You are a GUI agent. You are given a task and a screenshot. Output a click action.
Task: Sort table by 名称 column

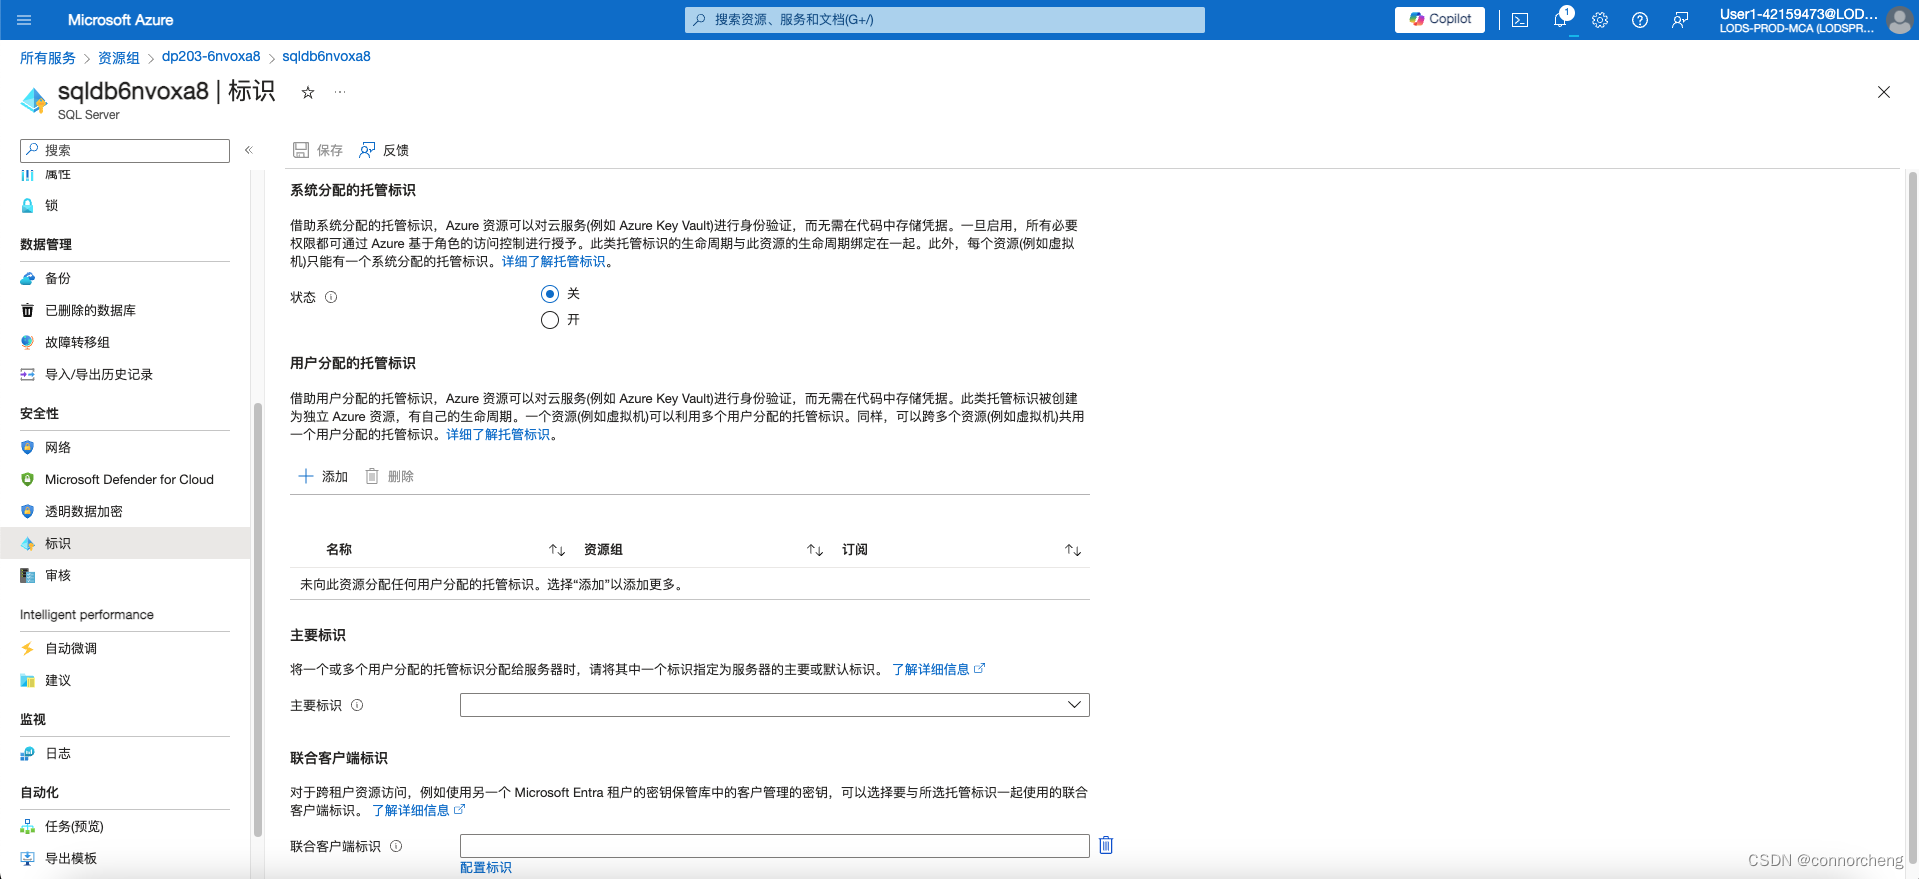click(x=557, y=550)
